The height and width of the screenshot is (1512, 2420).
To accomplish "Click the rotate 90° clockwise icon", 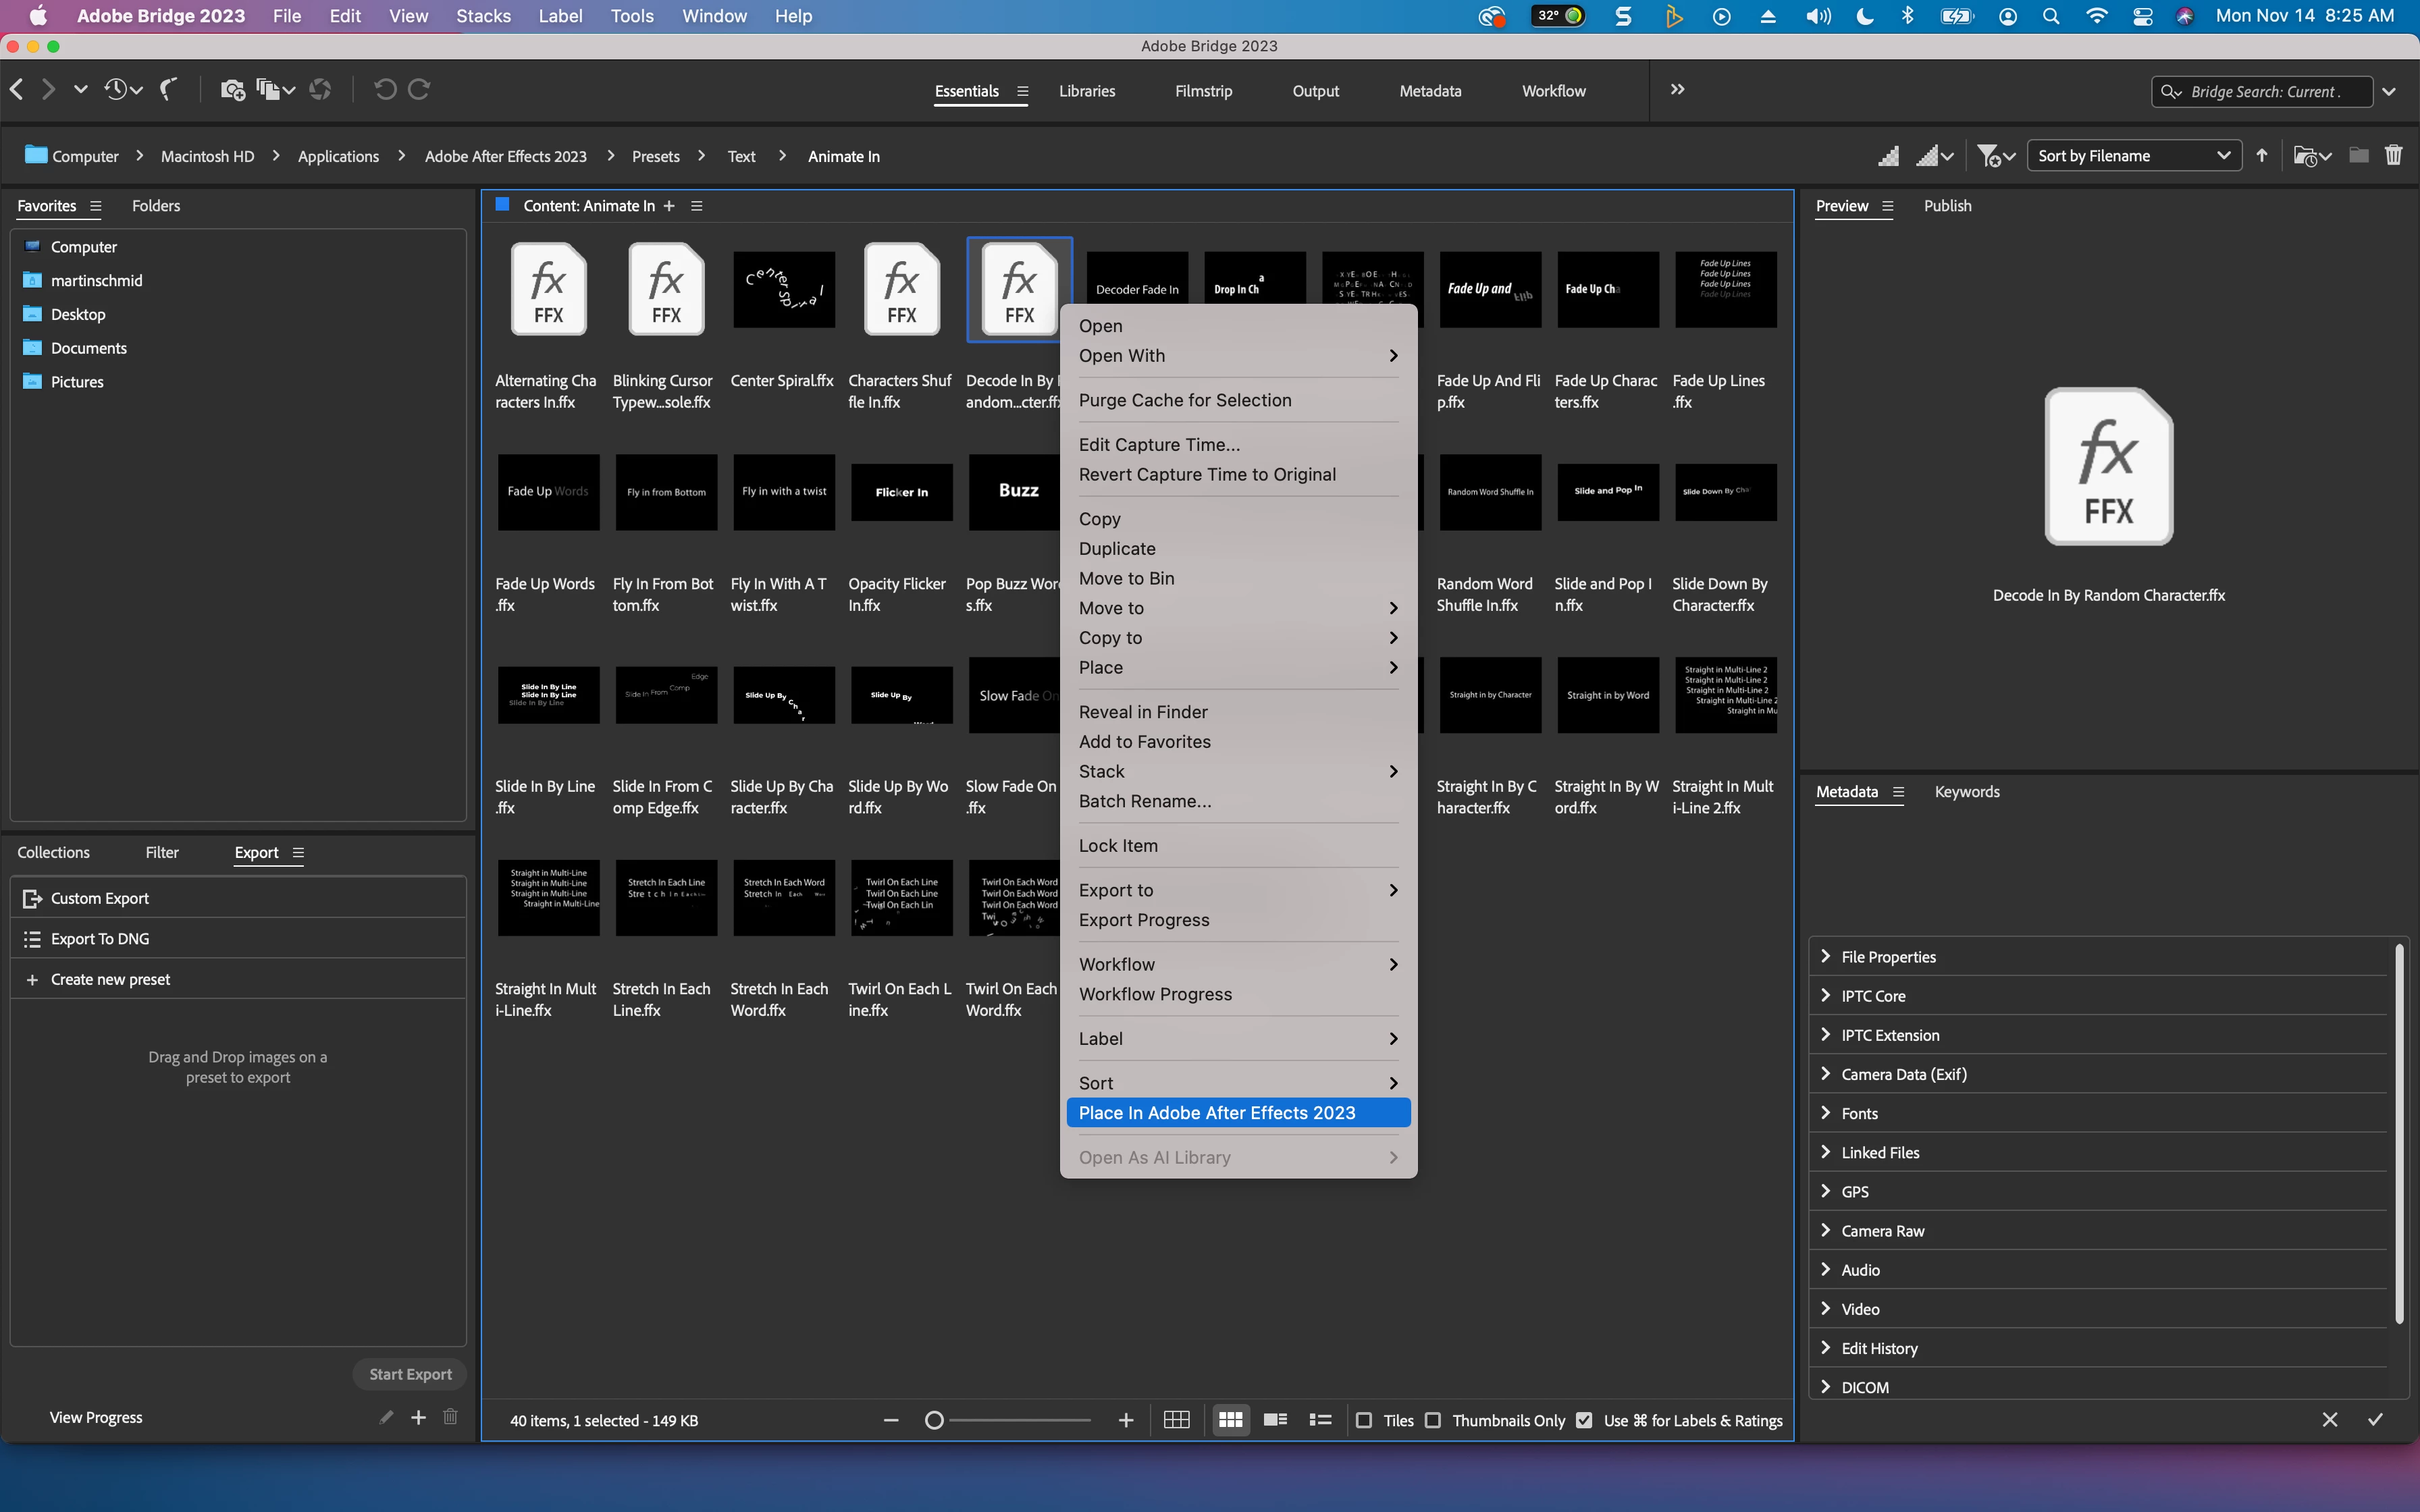I will click(x=420, y=90).
